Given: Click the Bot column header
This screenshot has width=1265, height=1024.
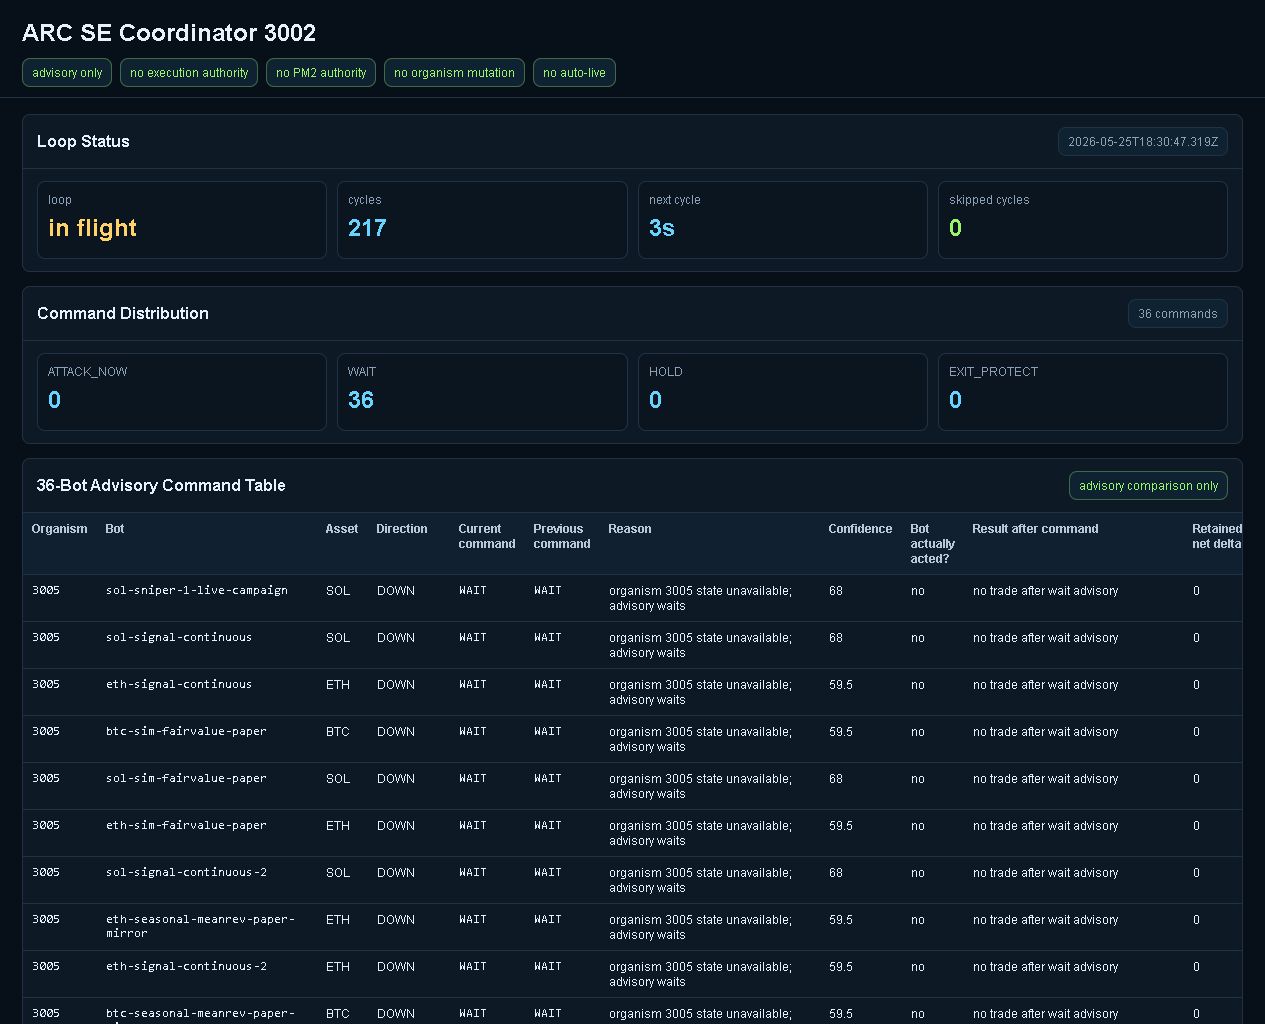Looking at the screenshot, I should 115,529.
